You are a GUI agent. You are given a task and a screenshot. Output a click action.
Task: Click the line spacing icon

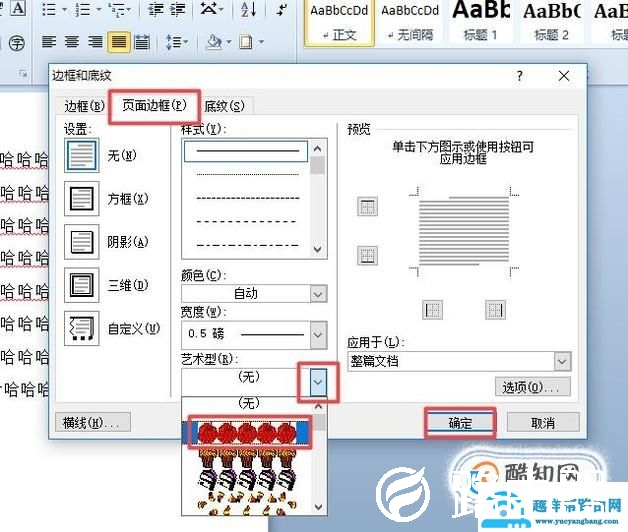173,42
